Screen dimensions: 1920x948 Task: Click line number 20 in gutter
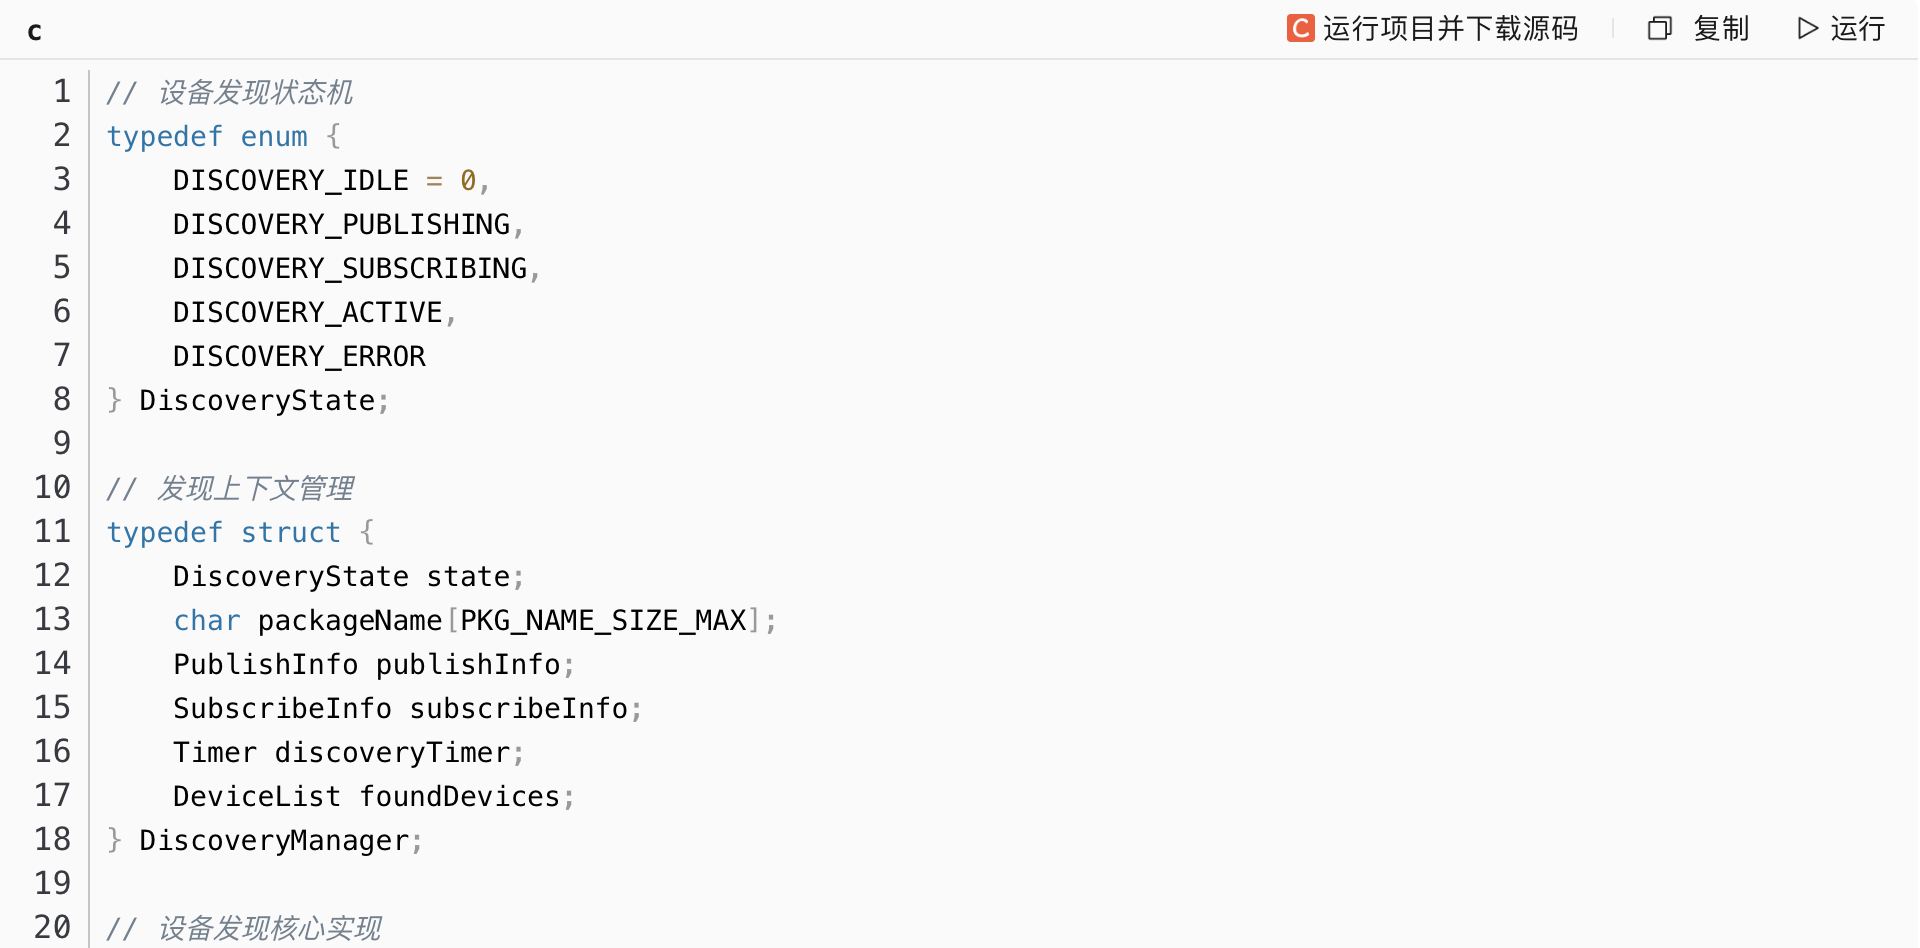[53, 927]
